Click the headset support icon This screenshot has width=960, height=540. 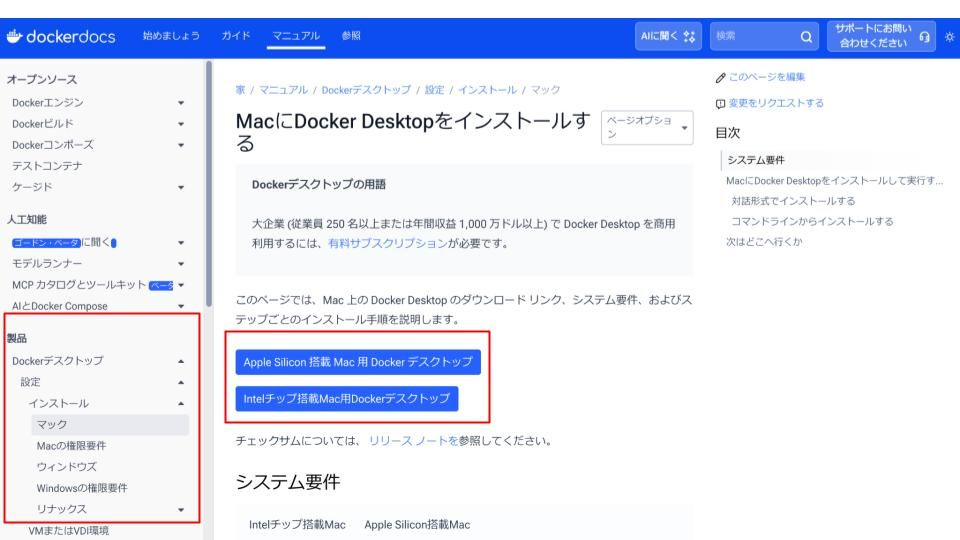pyautogui.click(x=926, y=37)
